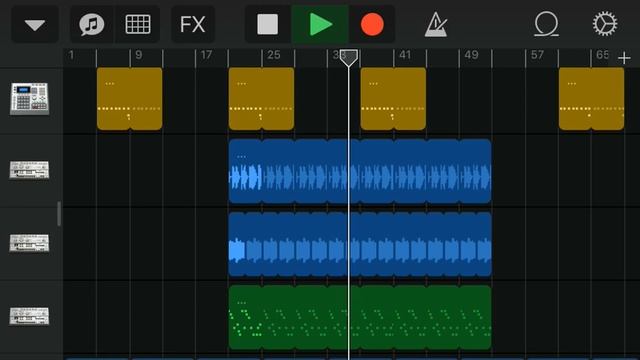Select the yellow drum region starting near bar 21
Image resolution: width=640 pixels, height=360 pixels.
click(x=261, y=99)
